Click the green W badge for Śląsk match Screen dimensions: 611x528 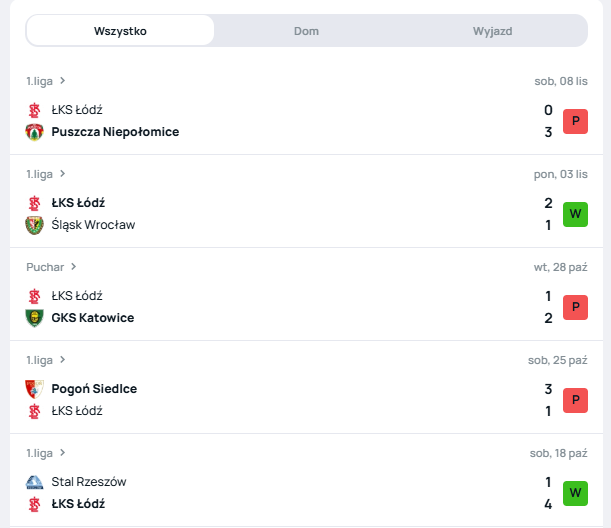pyautogui.click(x=575, y=214)
